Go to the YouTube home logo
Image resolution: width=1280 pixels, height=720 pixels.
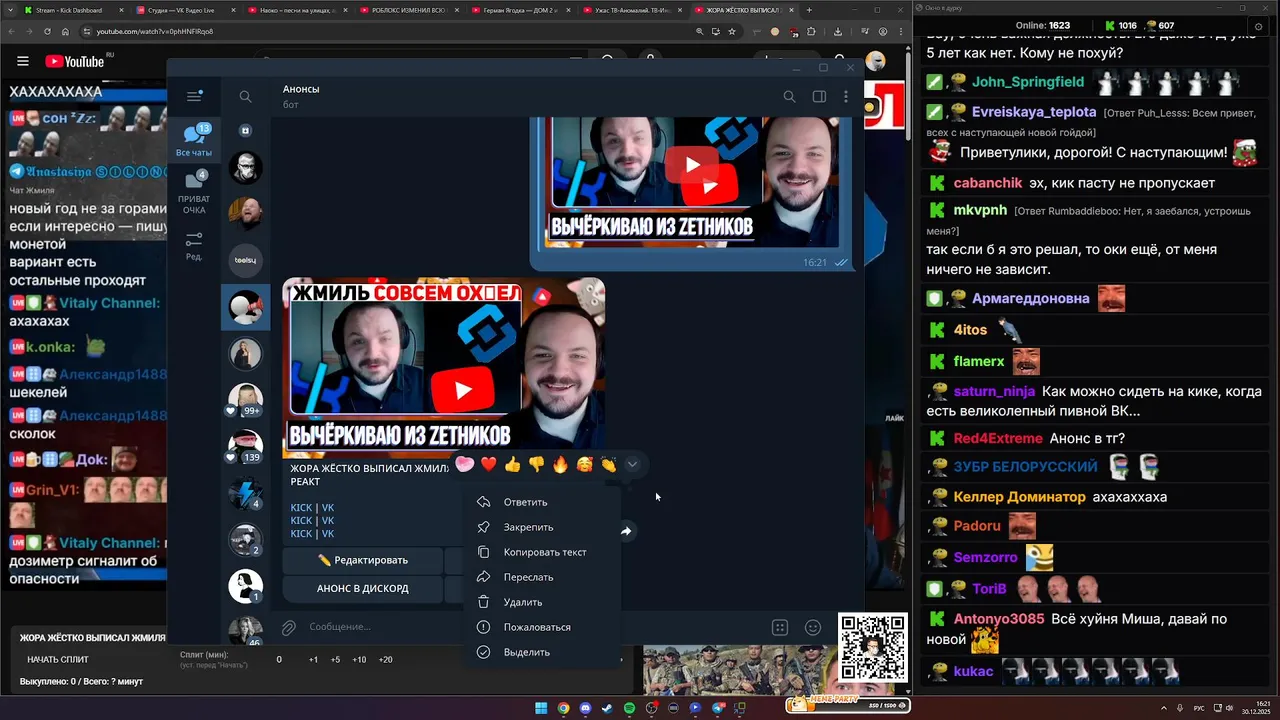tap(75, 61)
